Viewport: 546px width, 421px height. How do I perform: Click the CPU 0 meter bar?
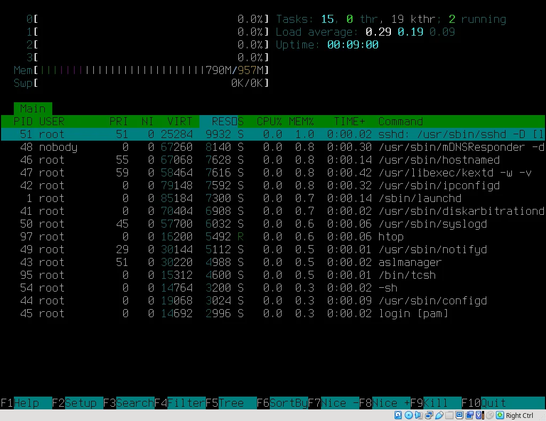coord(147,19)
